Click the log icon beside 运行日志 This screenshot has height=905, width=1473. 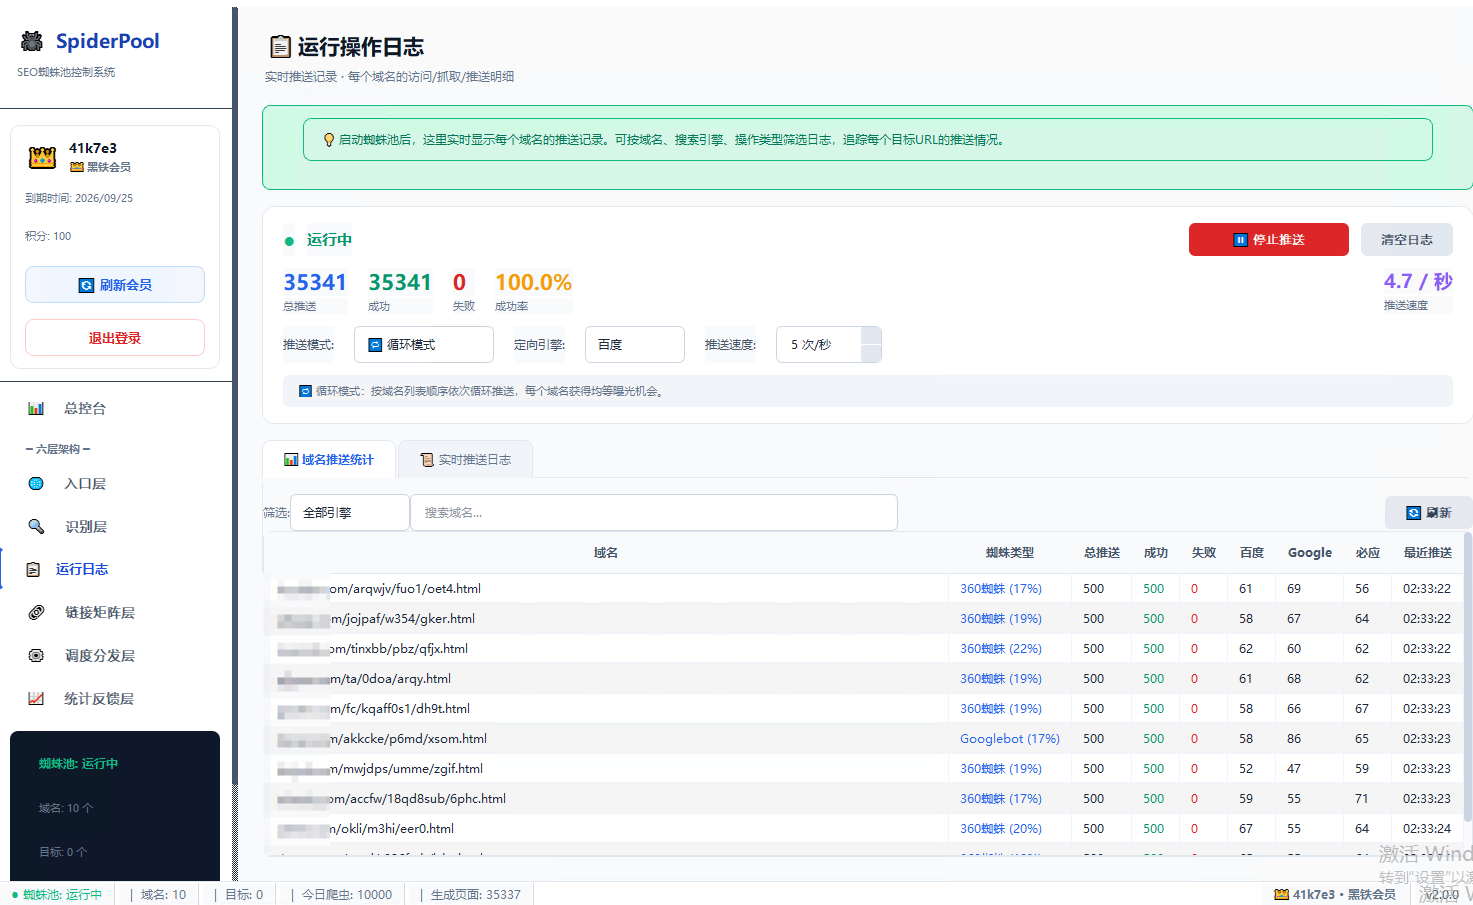point(33,569)
